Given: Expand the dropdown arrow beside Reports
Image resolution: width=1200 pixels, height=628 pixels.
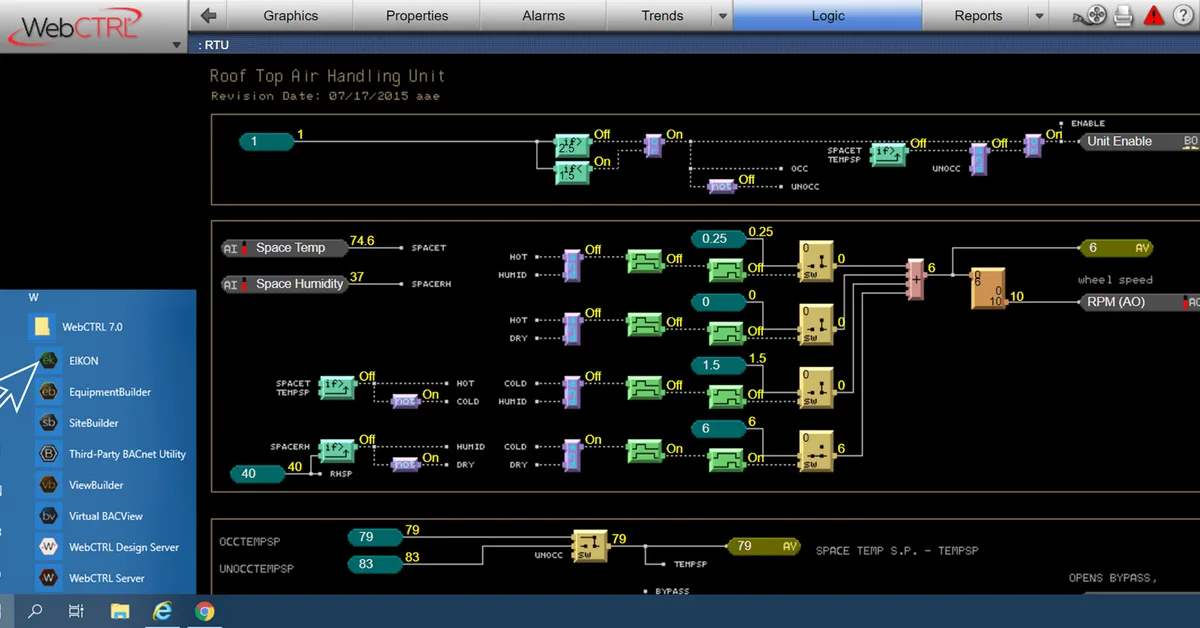Looking at the screenshot, I should [x=1039, y=16].
